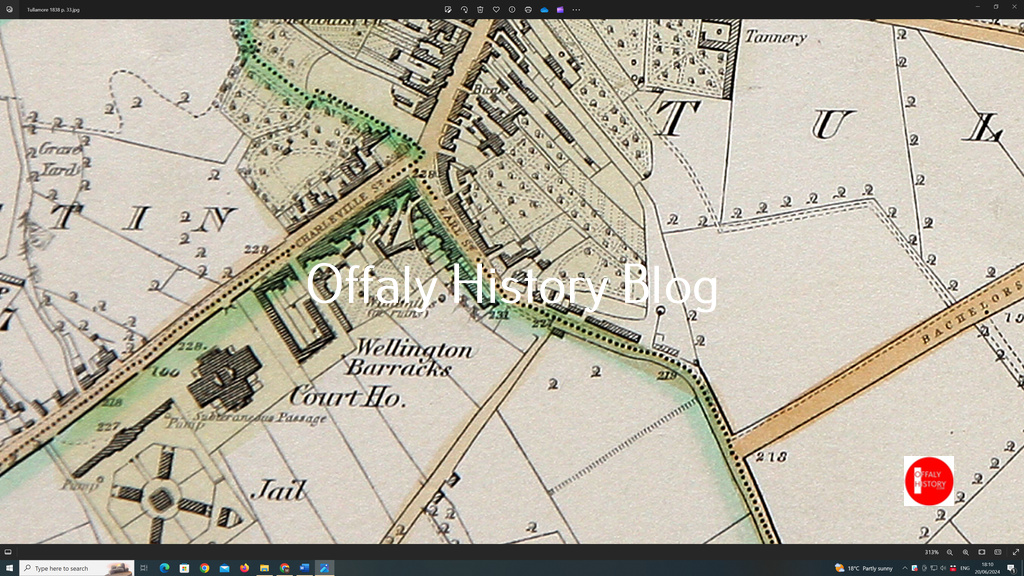The image size is (1024, 576).
Task: Toggle filmstrip view at bottom left
Action: (8, 552)
